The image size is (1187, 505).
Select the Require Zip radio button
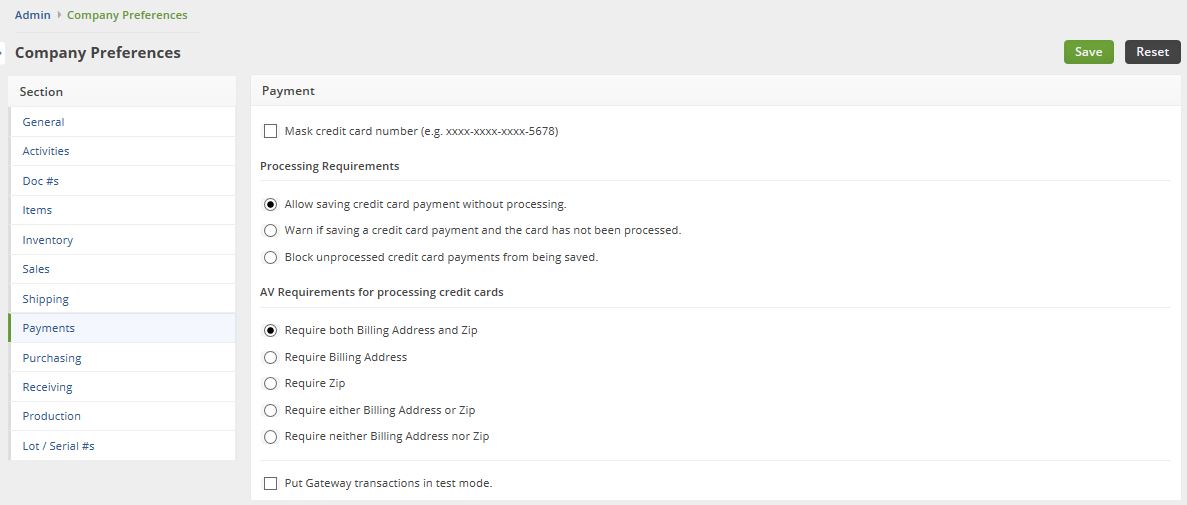pos(271,383)
